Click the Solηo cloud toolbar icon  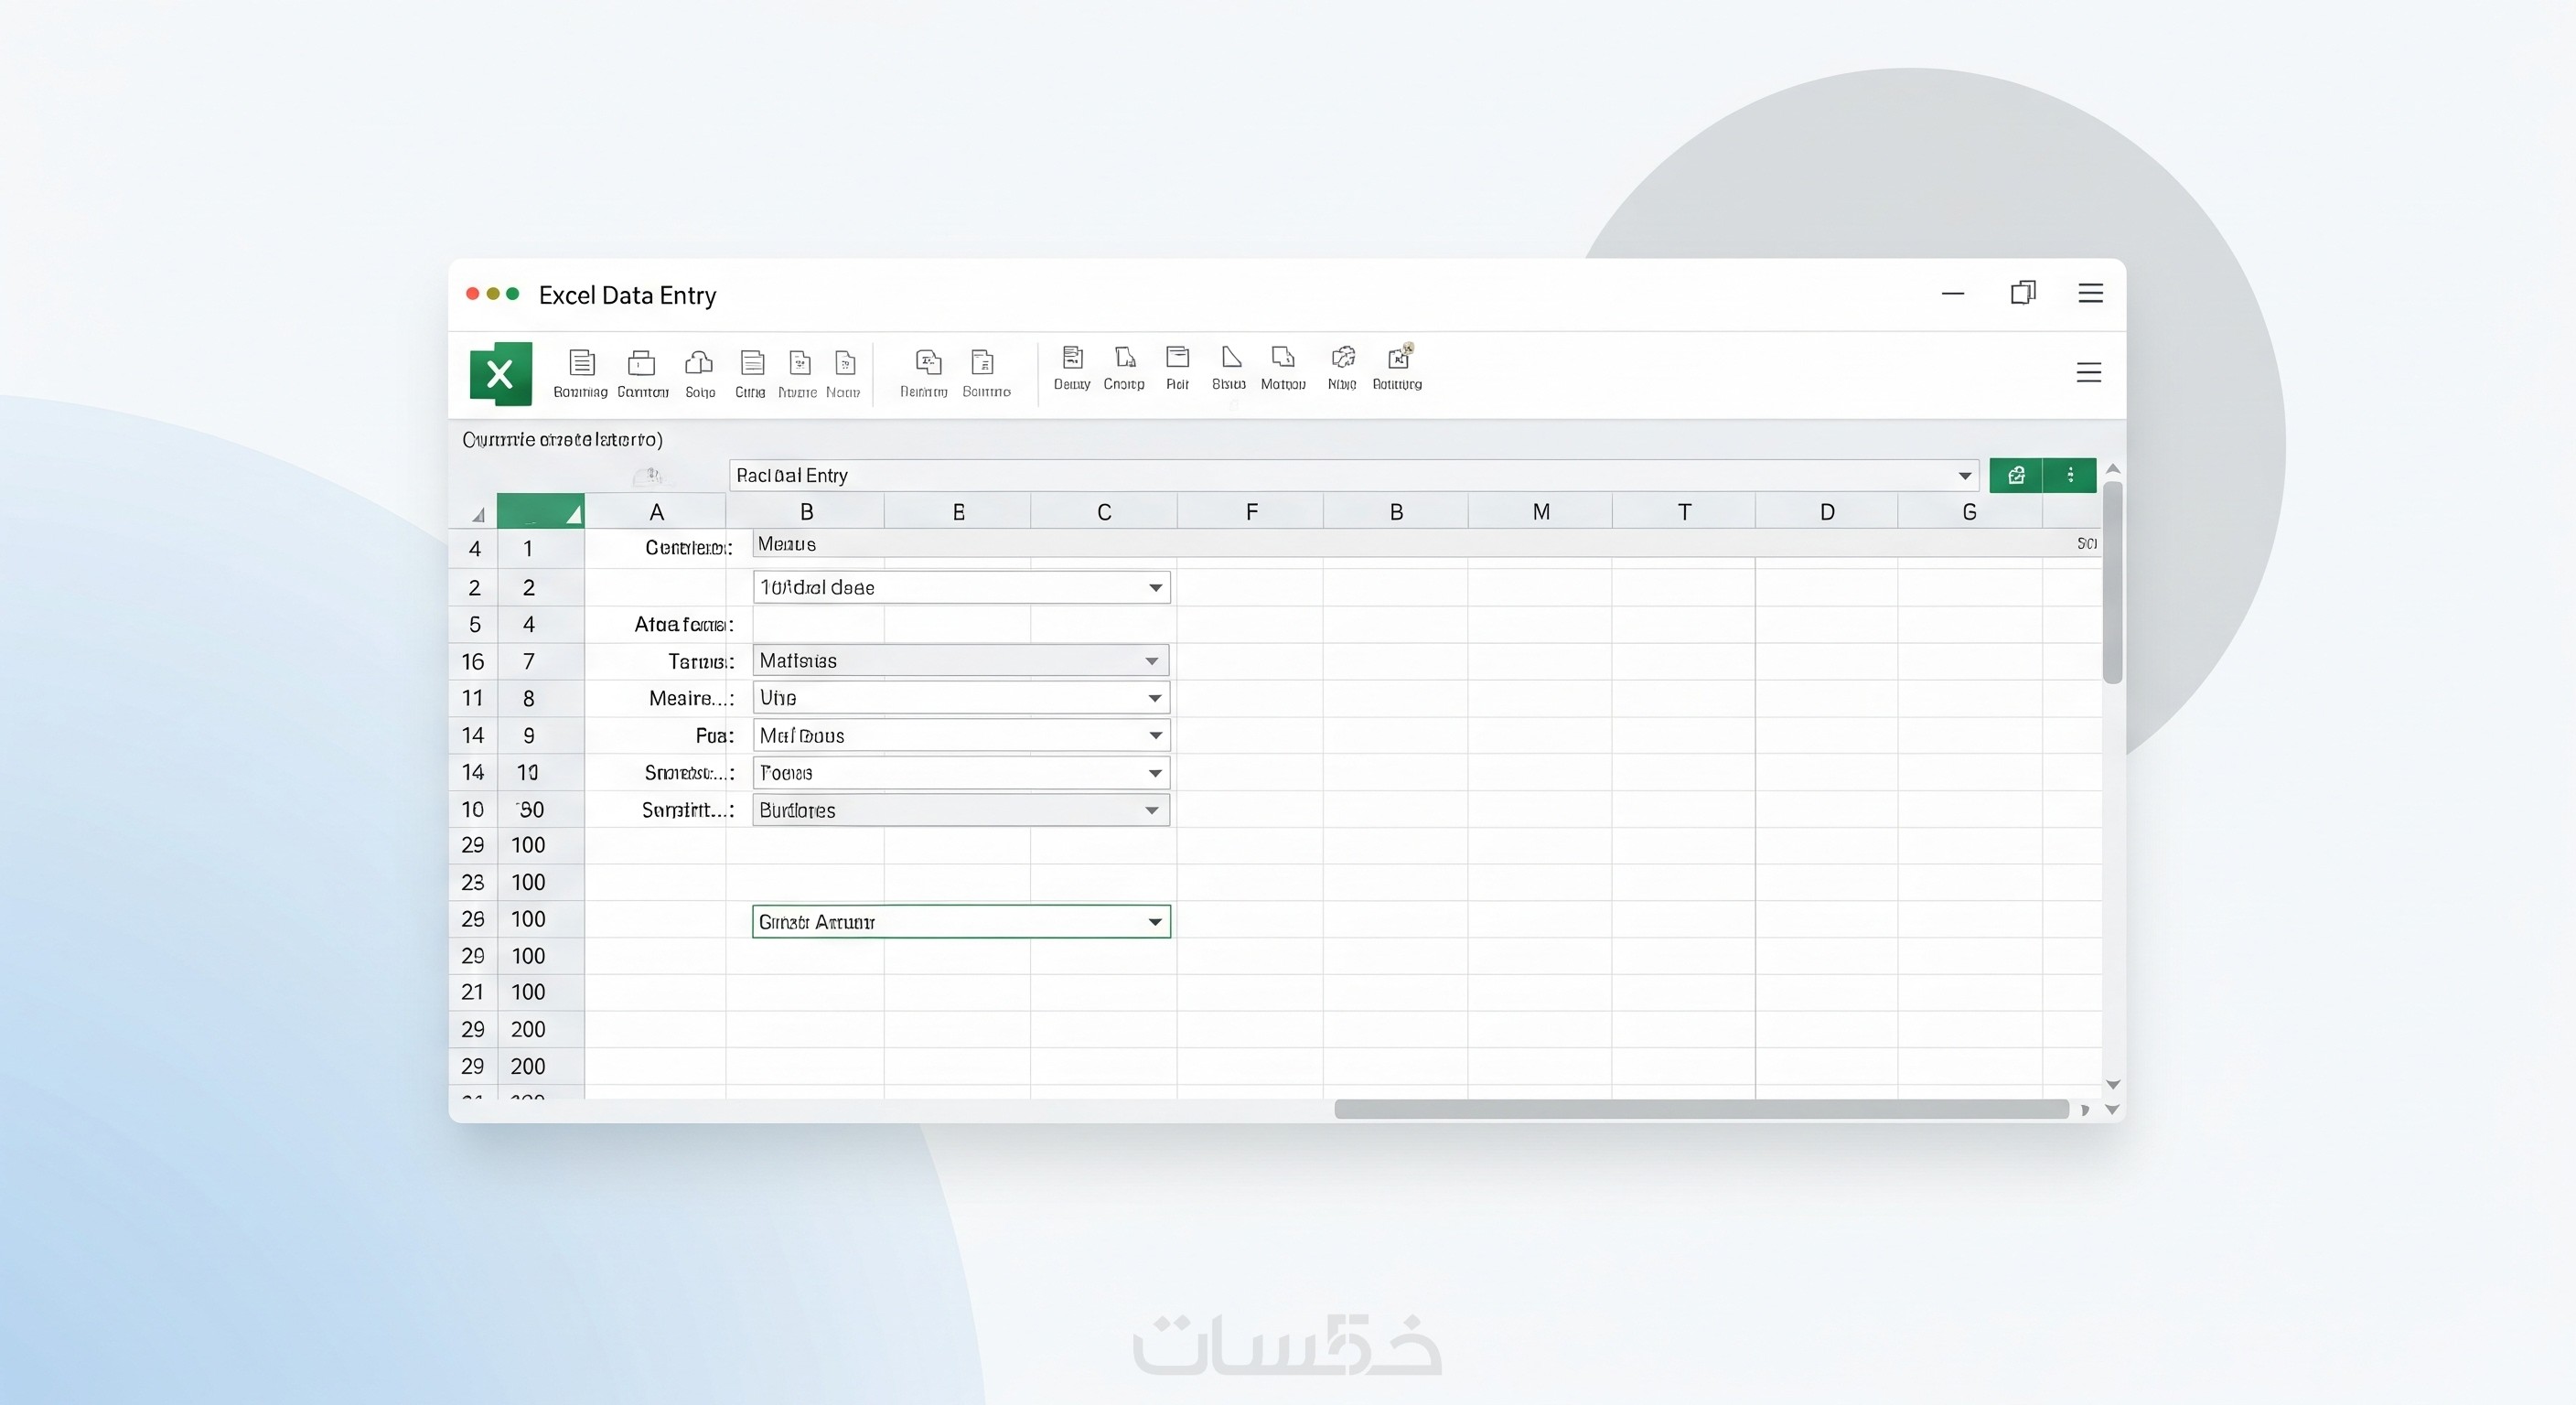[699, 363]
